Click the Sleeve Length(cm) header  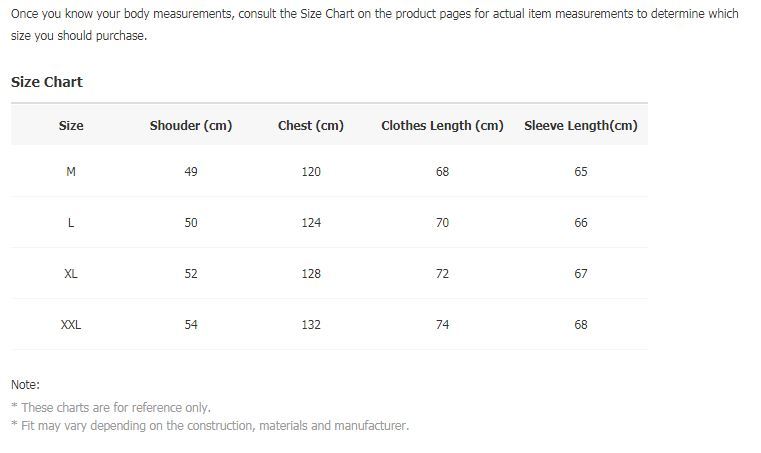[x=580, y=126]
